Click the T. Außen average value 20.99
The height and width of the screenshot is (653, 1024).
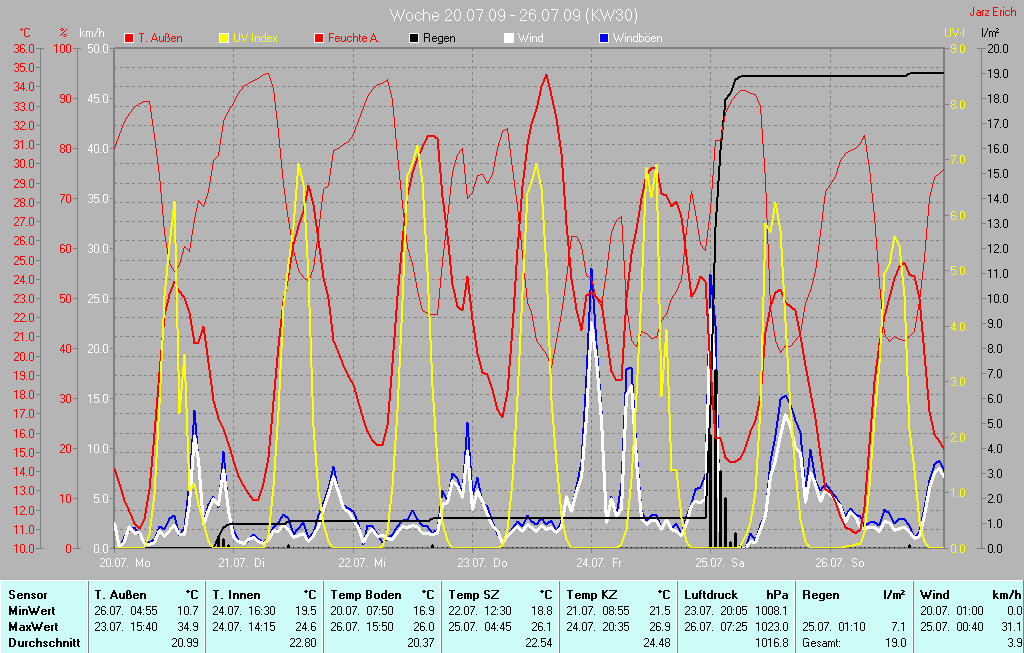pyautogui.click(x=185, y=643)
